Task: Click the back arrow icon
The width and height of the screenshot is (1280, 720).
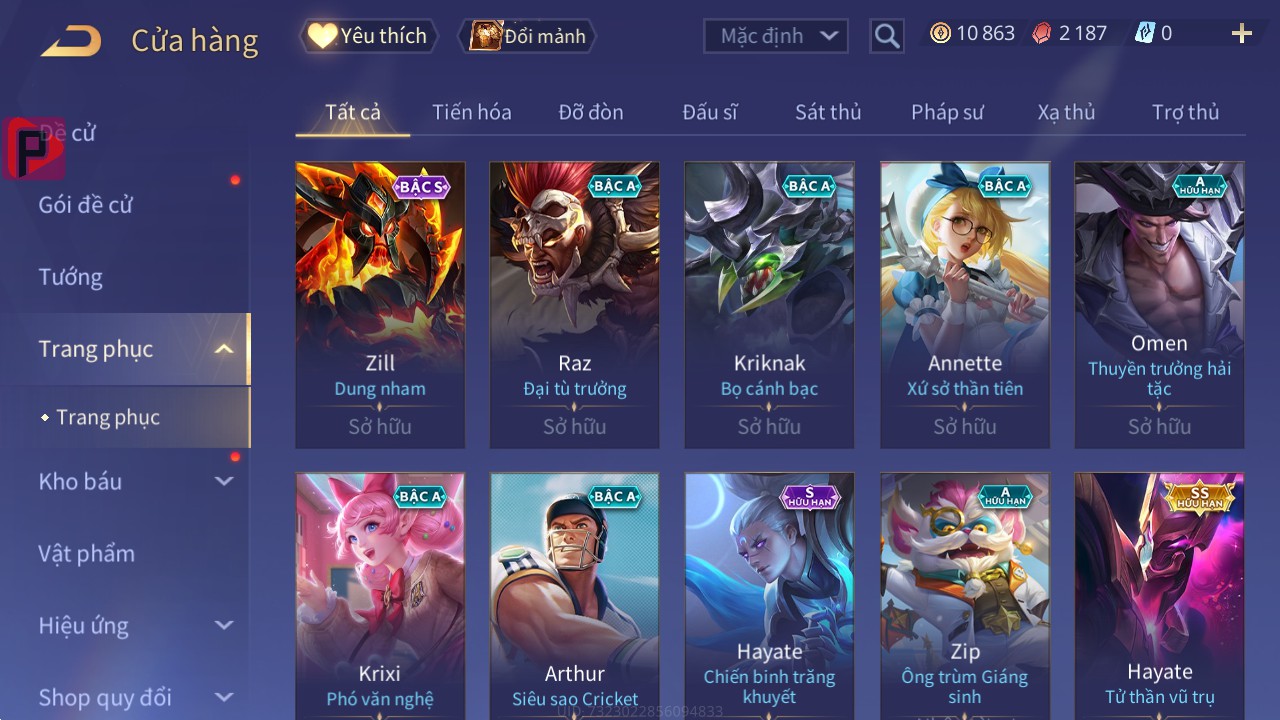Action: pos(72,40)
